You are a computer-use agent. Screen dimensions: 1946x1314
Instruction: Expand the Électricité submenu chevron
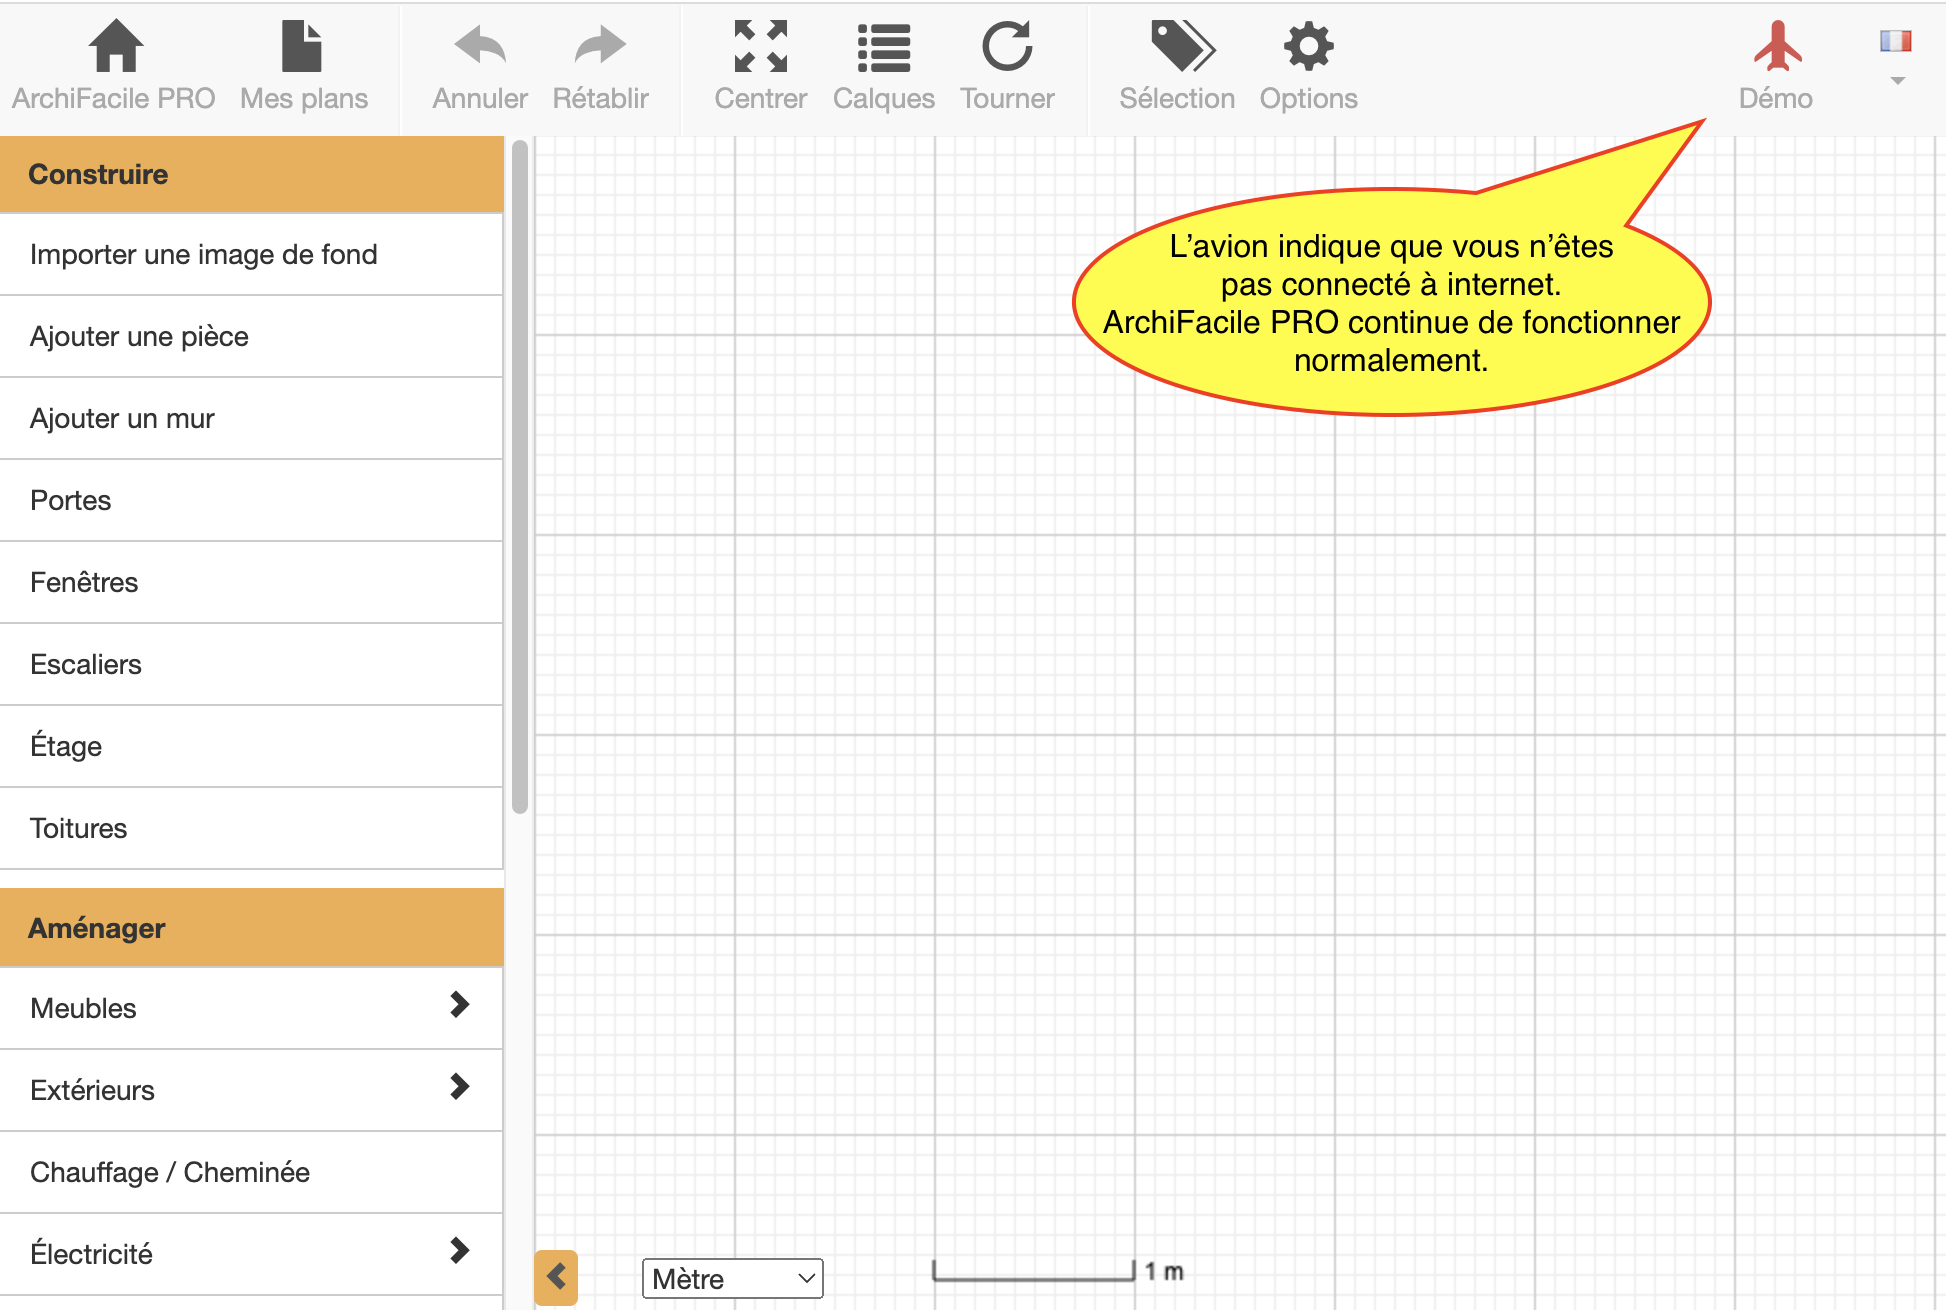tap(459, 1251)
